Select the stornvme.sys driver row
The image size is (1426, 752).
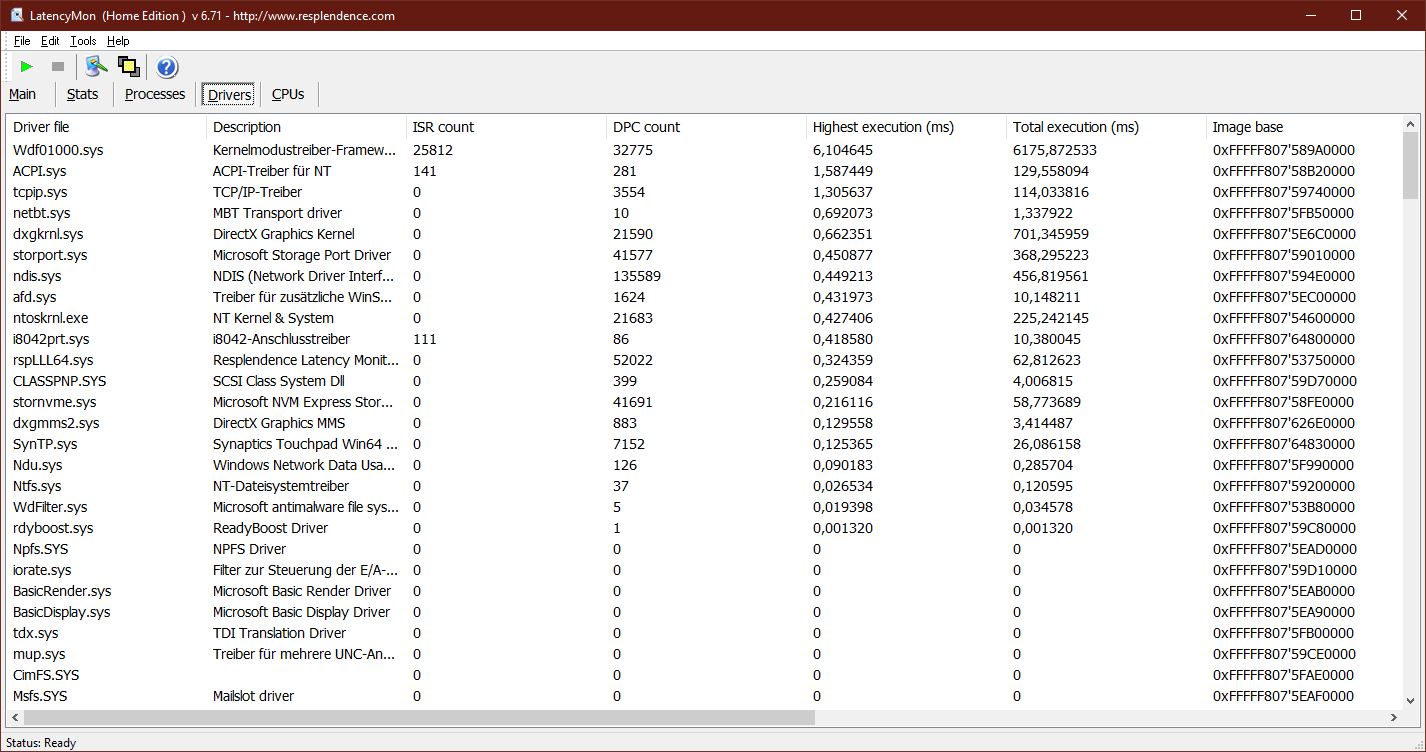coord(704,402)
